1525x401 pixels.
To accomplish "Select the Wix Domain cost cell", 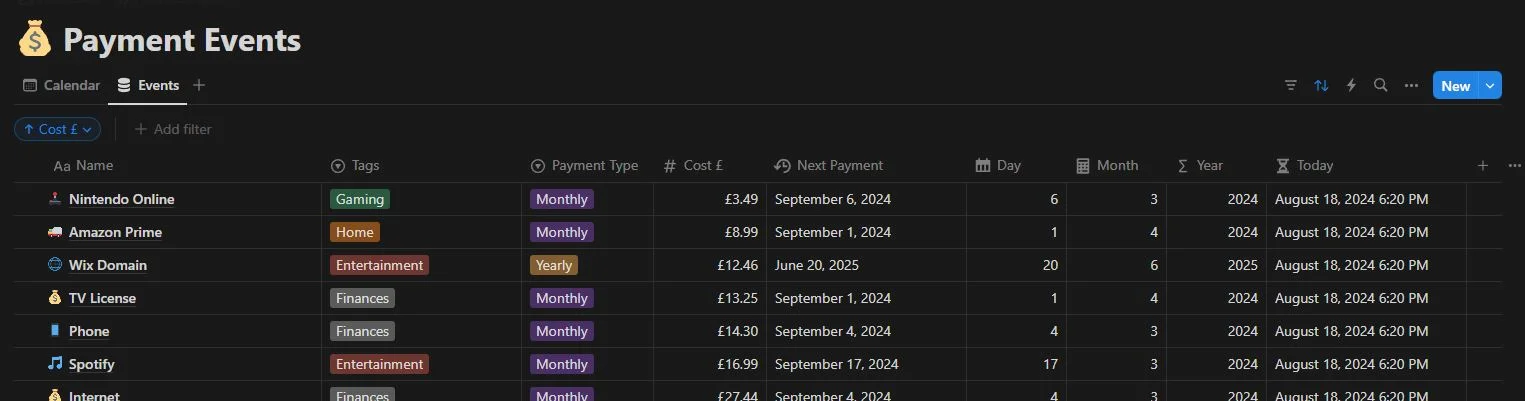I will (x=710, y=265).
